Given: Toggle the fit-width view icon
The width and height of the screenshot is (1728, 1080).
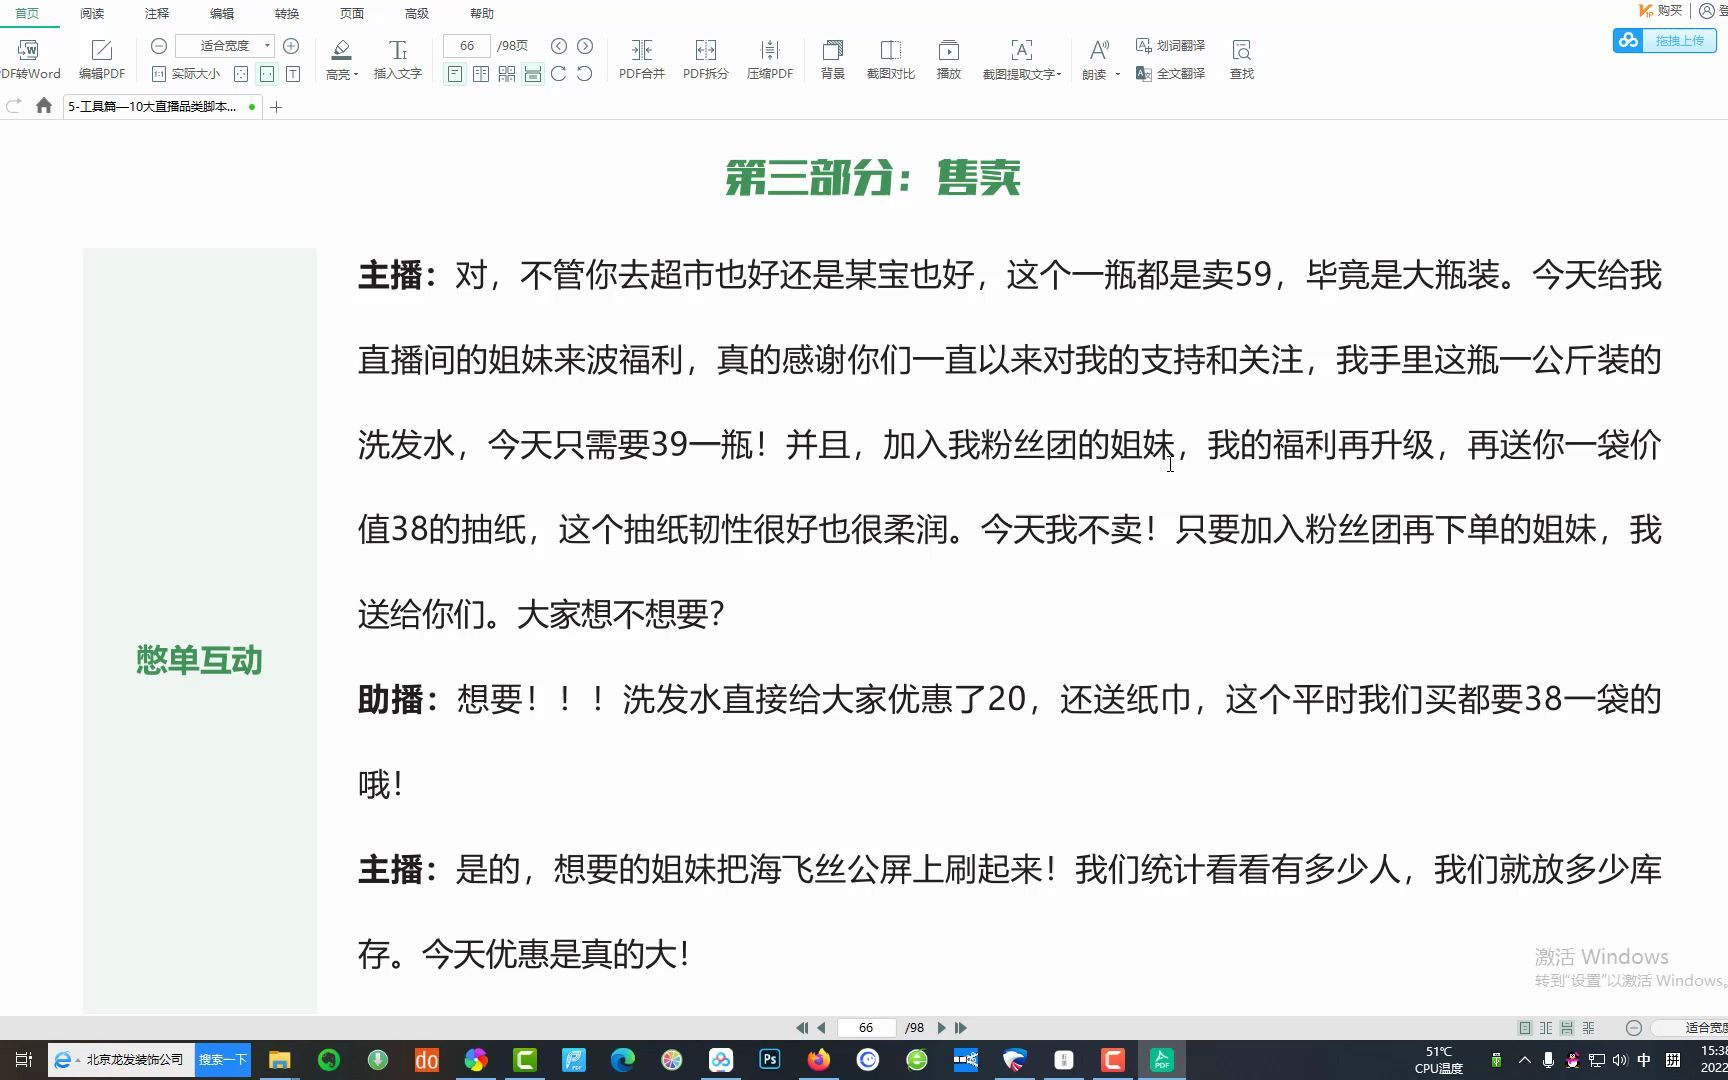Looking at the screenshot, I should [x=267, y=74].
